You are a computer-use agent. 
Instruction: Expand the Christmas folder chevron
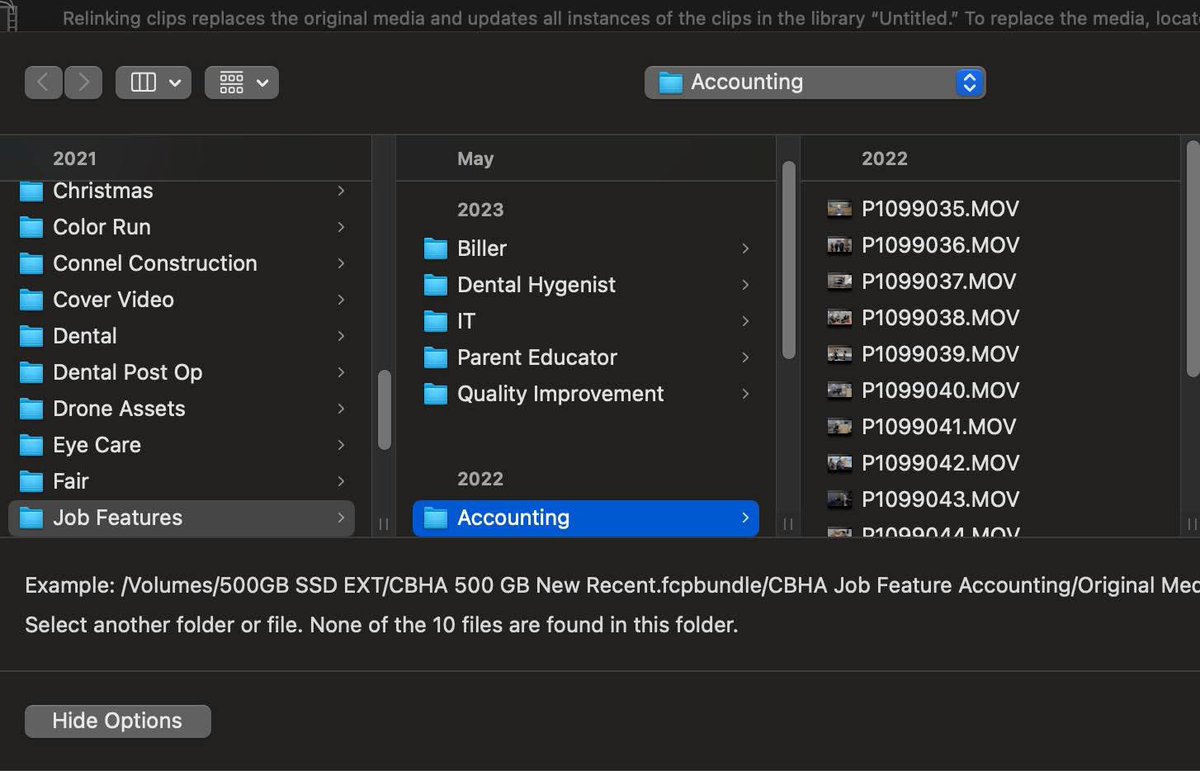click(341, 191)
